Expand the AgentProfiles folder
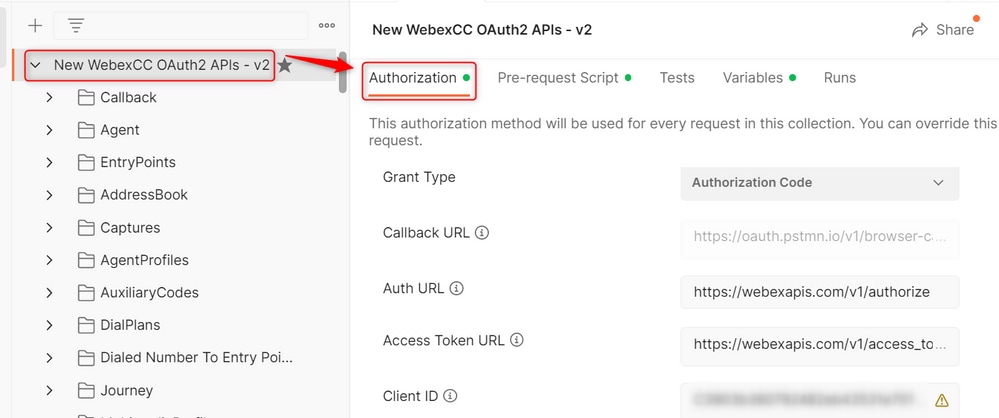Screen dimensions: 999x418 (x=50, y=260)
